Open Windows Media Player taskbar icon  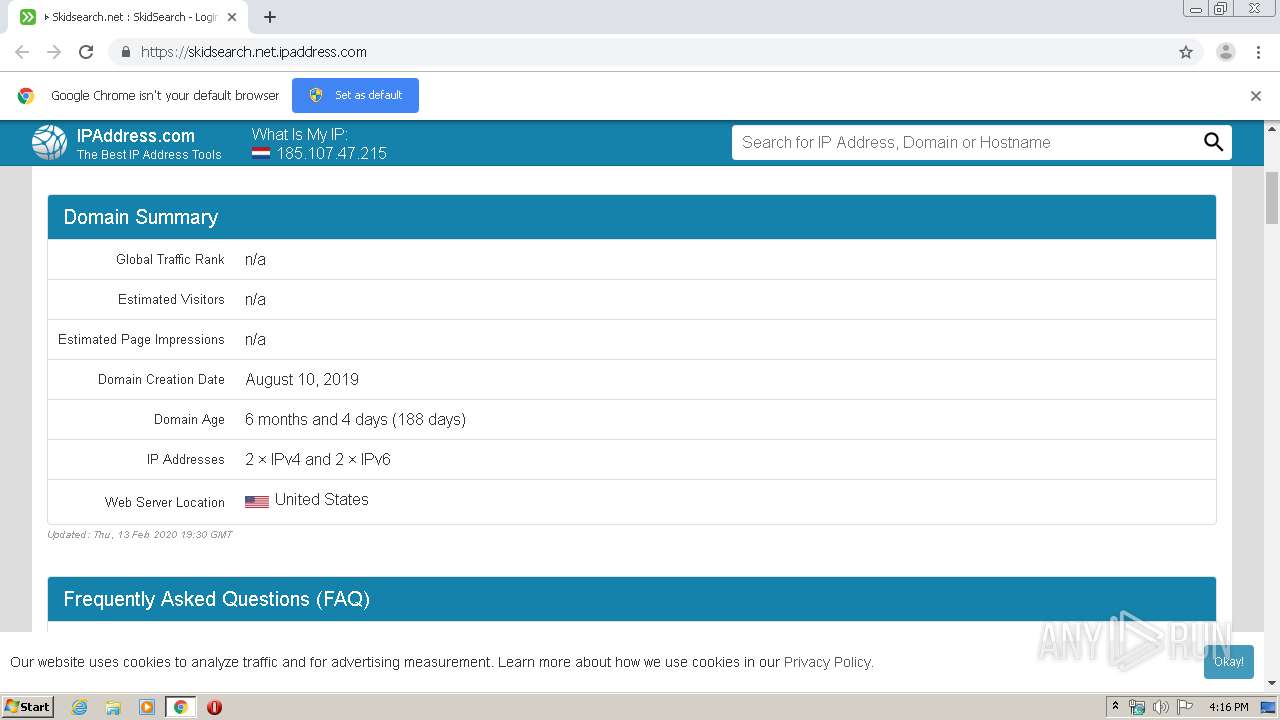tap(147, 707)
